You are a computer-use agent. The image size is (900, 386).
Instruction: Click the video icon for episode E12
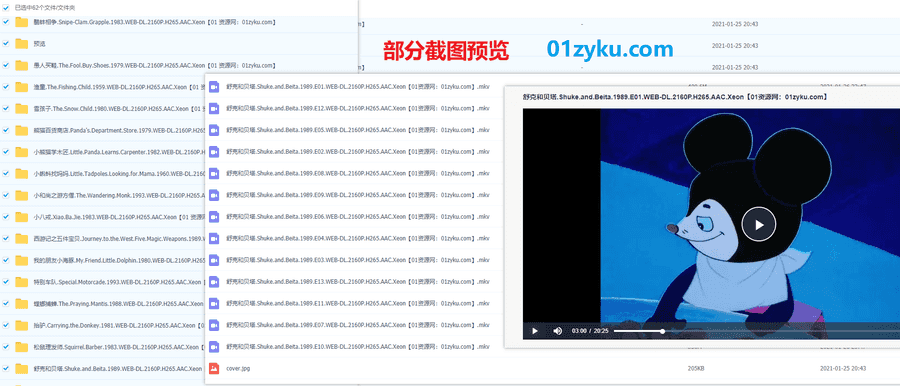click(214, 108)
